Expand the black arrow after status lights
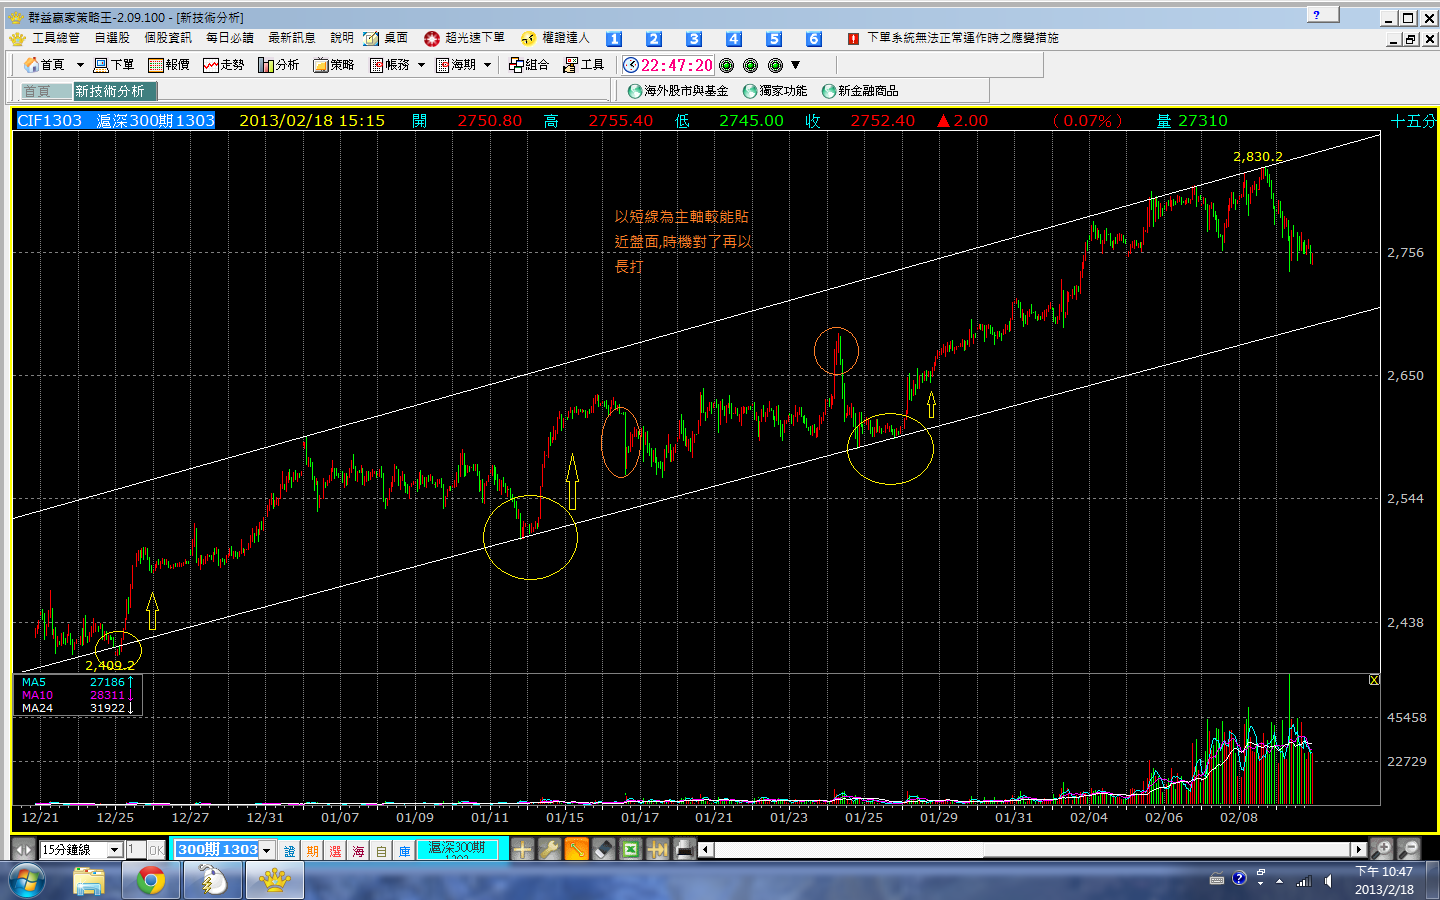1440x900 pixels. tap(796, 65)
